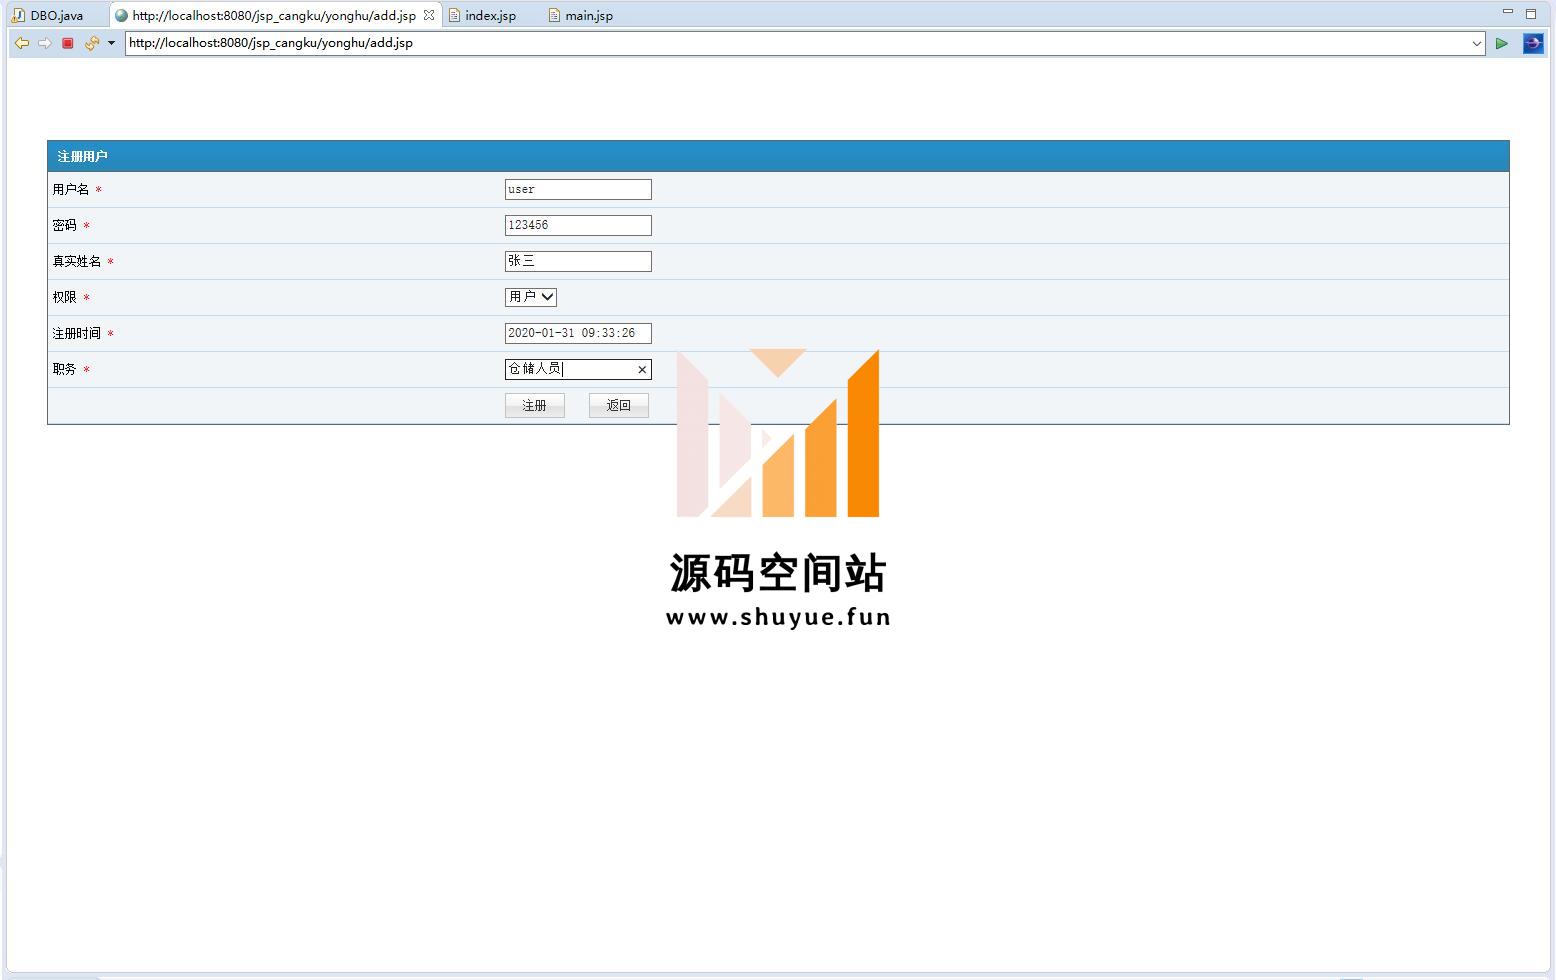Go to URL with green arrow
1556x980 pixels.
tap(1501, 43)
